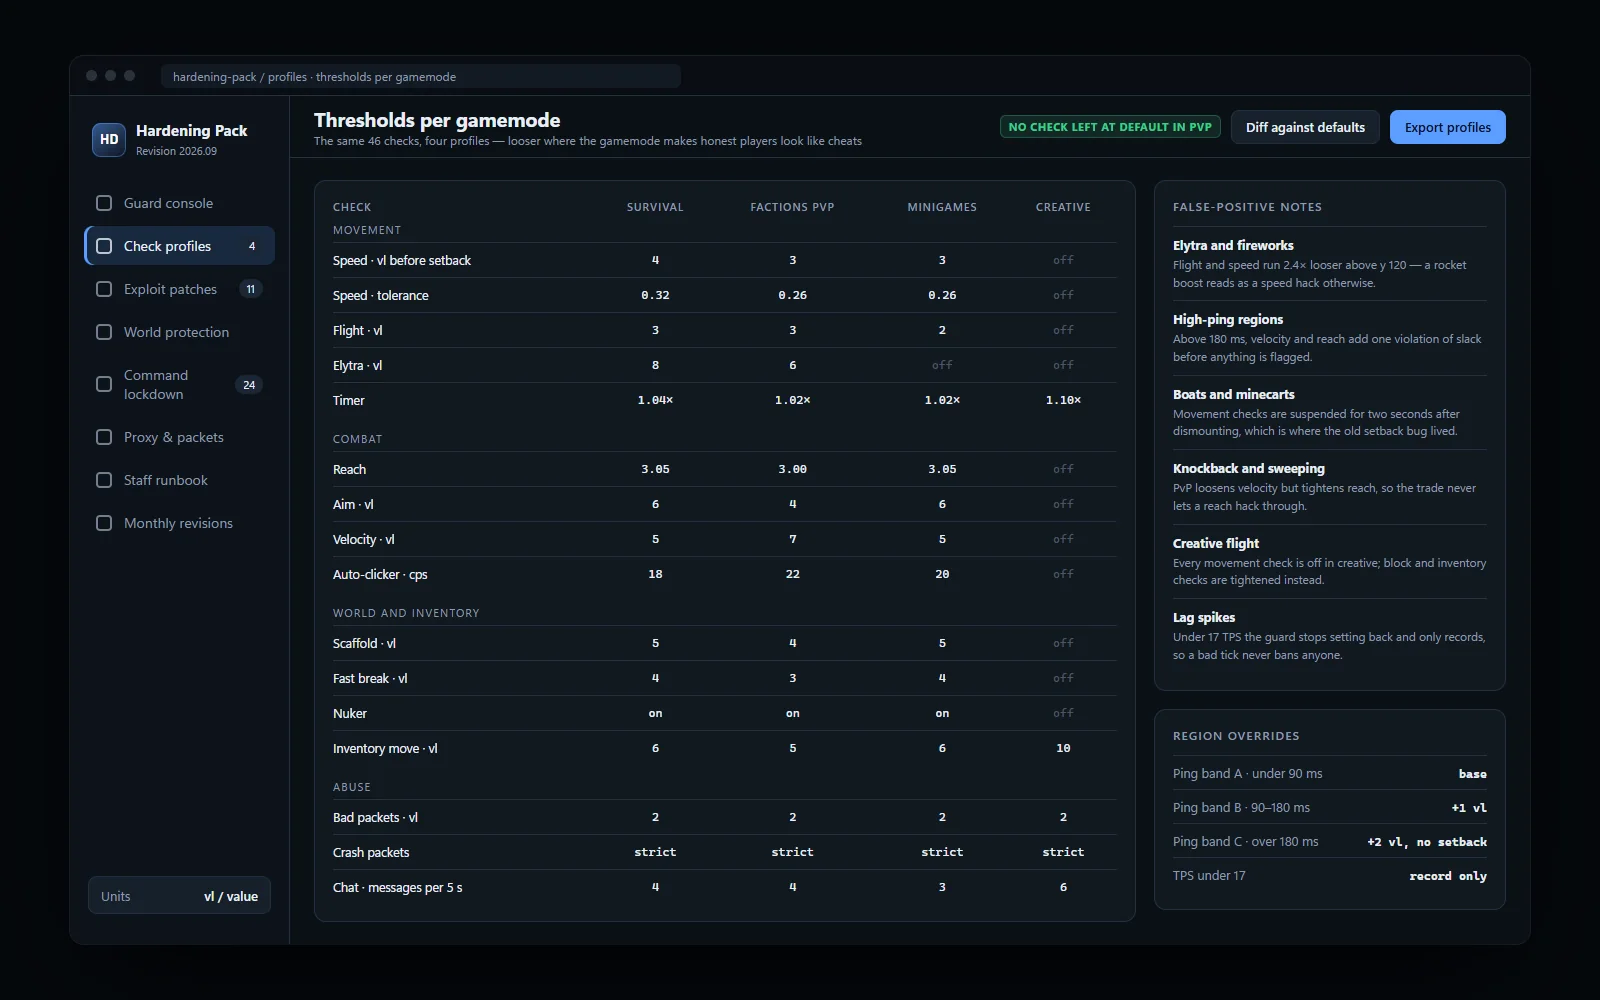1600x1000 pixels.
Task: Click the Lag spikes note heading
Action: 1204,617
